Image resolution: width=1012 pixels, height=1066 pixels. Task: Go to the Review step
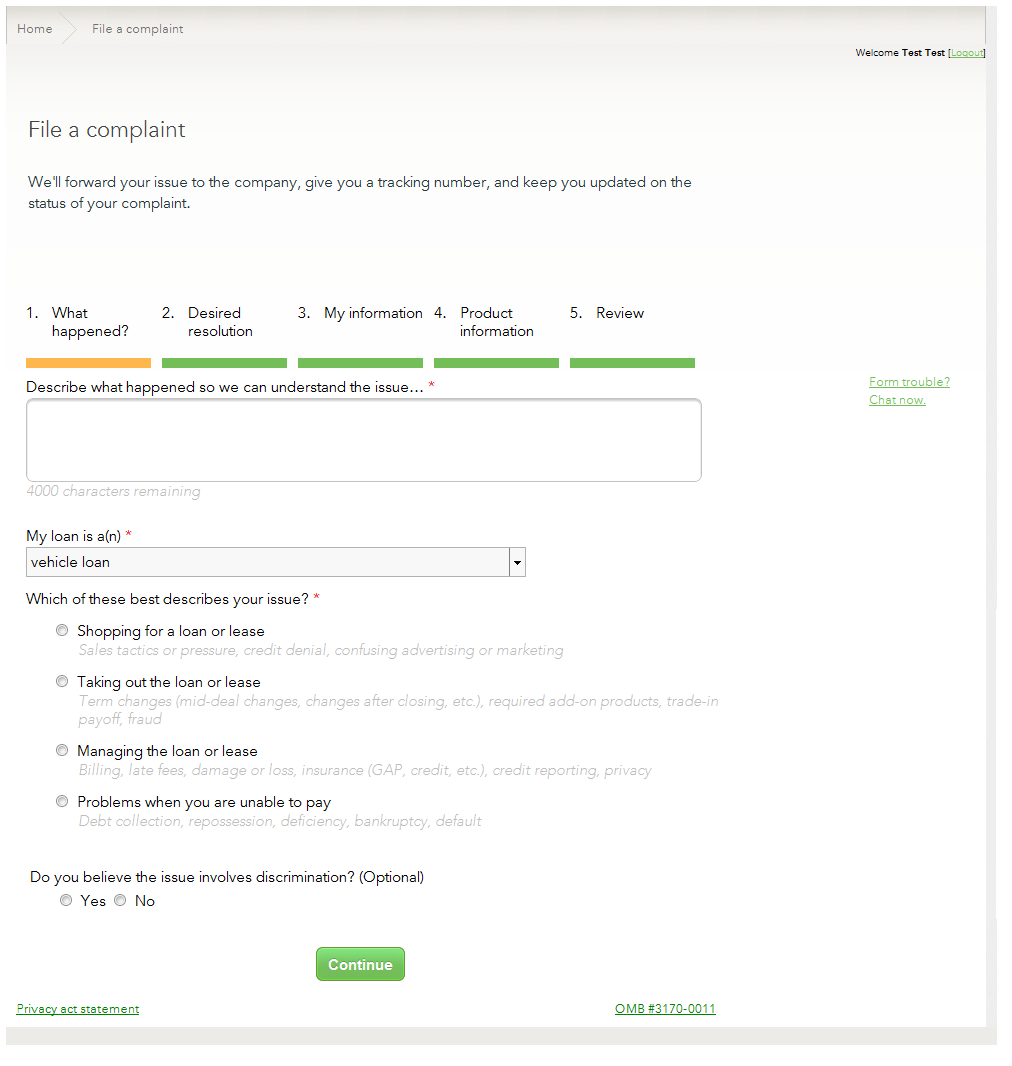(620, 313)
